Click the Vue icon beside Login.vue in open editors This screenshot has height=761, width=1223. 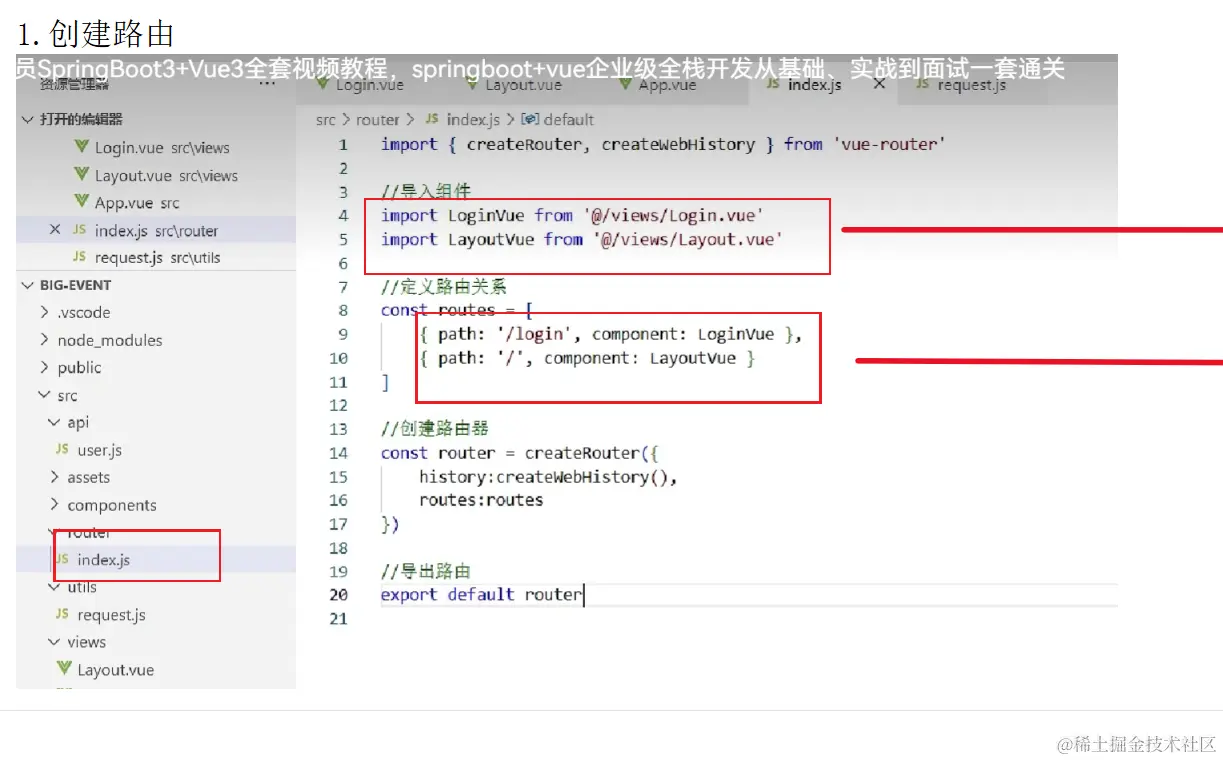[x=82, y=147]
